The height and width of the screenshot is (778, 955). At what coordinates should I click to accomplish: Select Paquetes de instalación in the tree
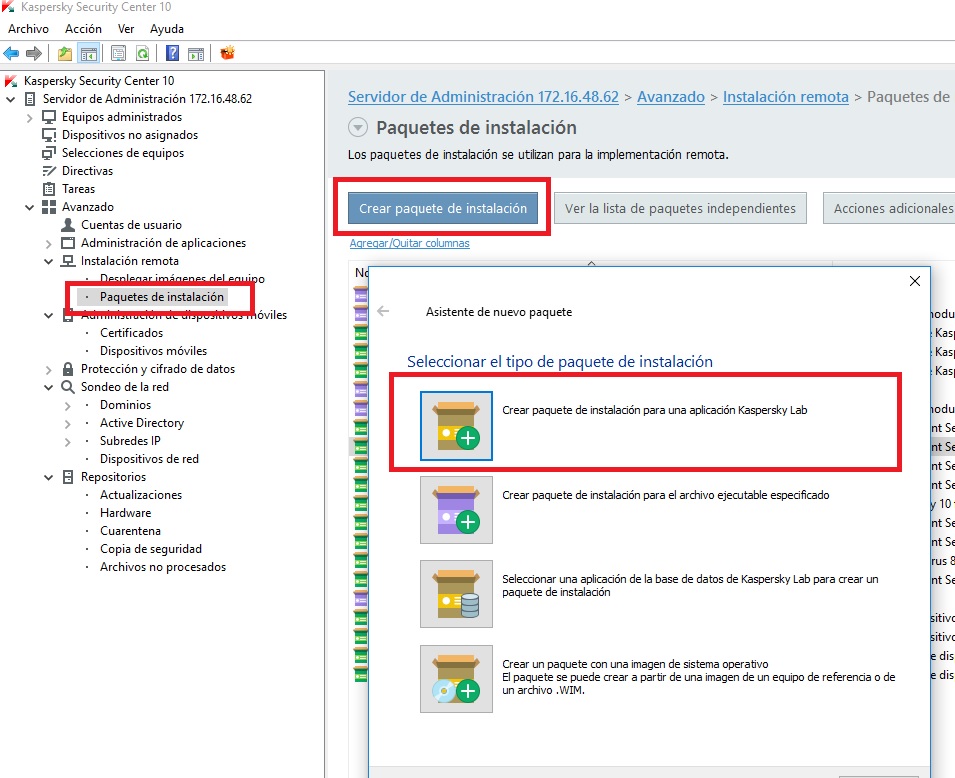(x=162, y=297)
